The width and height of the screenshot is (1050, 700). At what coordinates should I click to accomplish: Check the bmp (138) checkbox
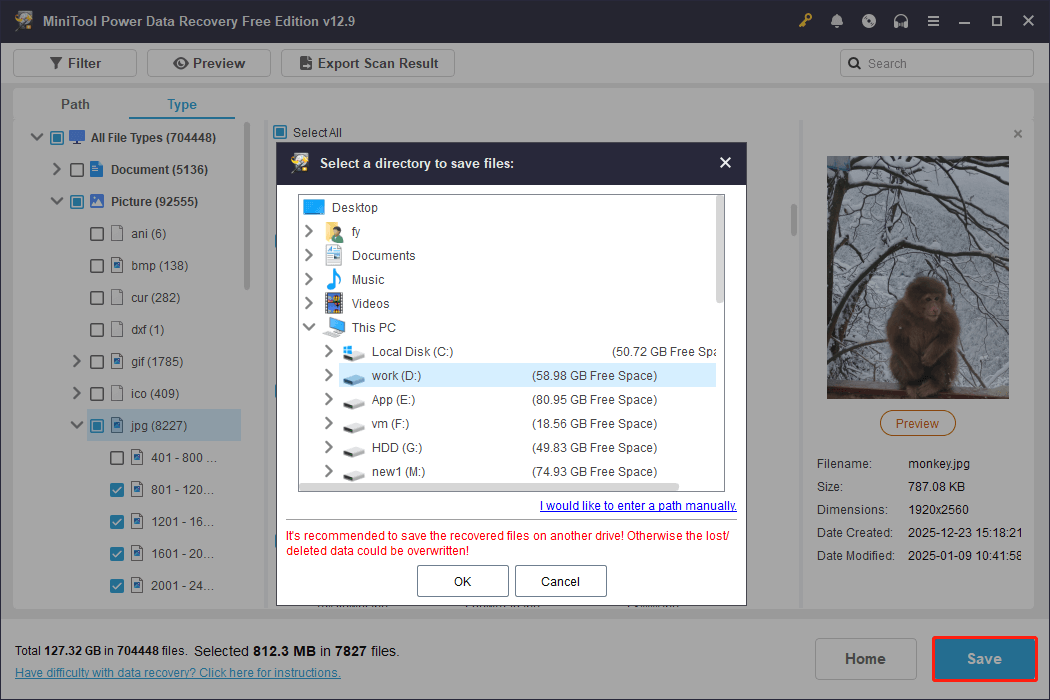97,266
